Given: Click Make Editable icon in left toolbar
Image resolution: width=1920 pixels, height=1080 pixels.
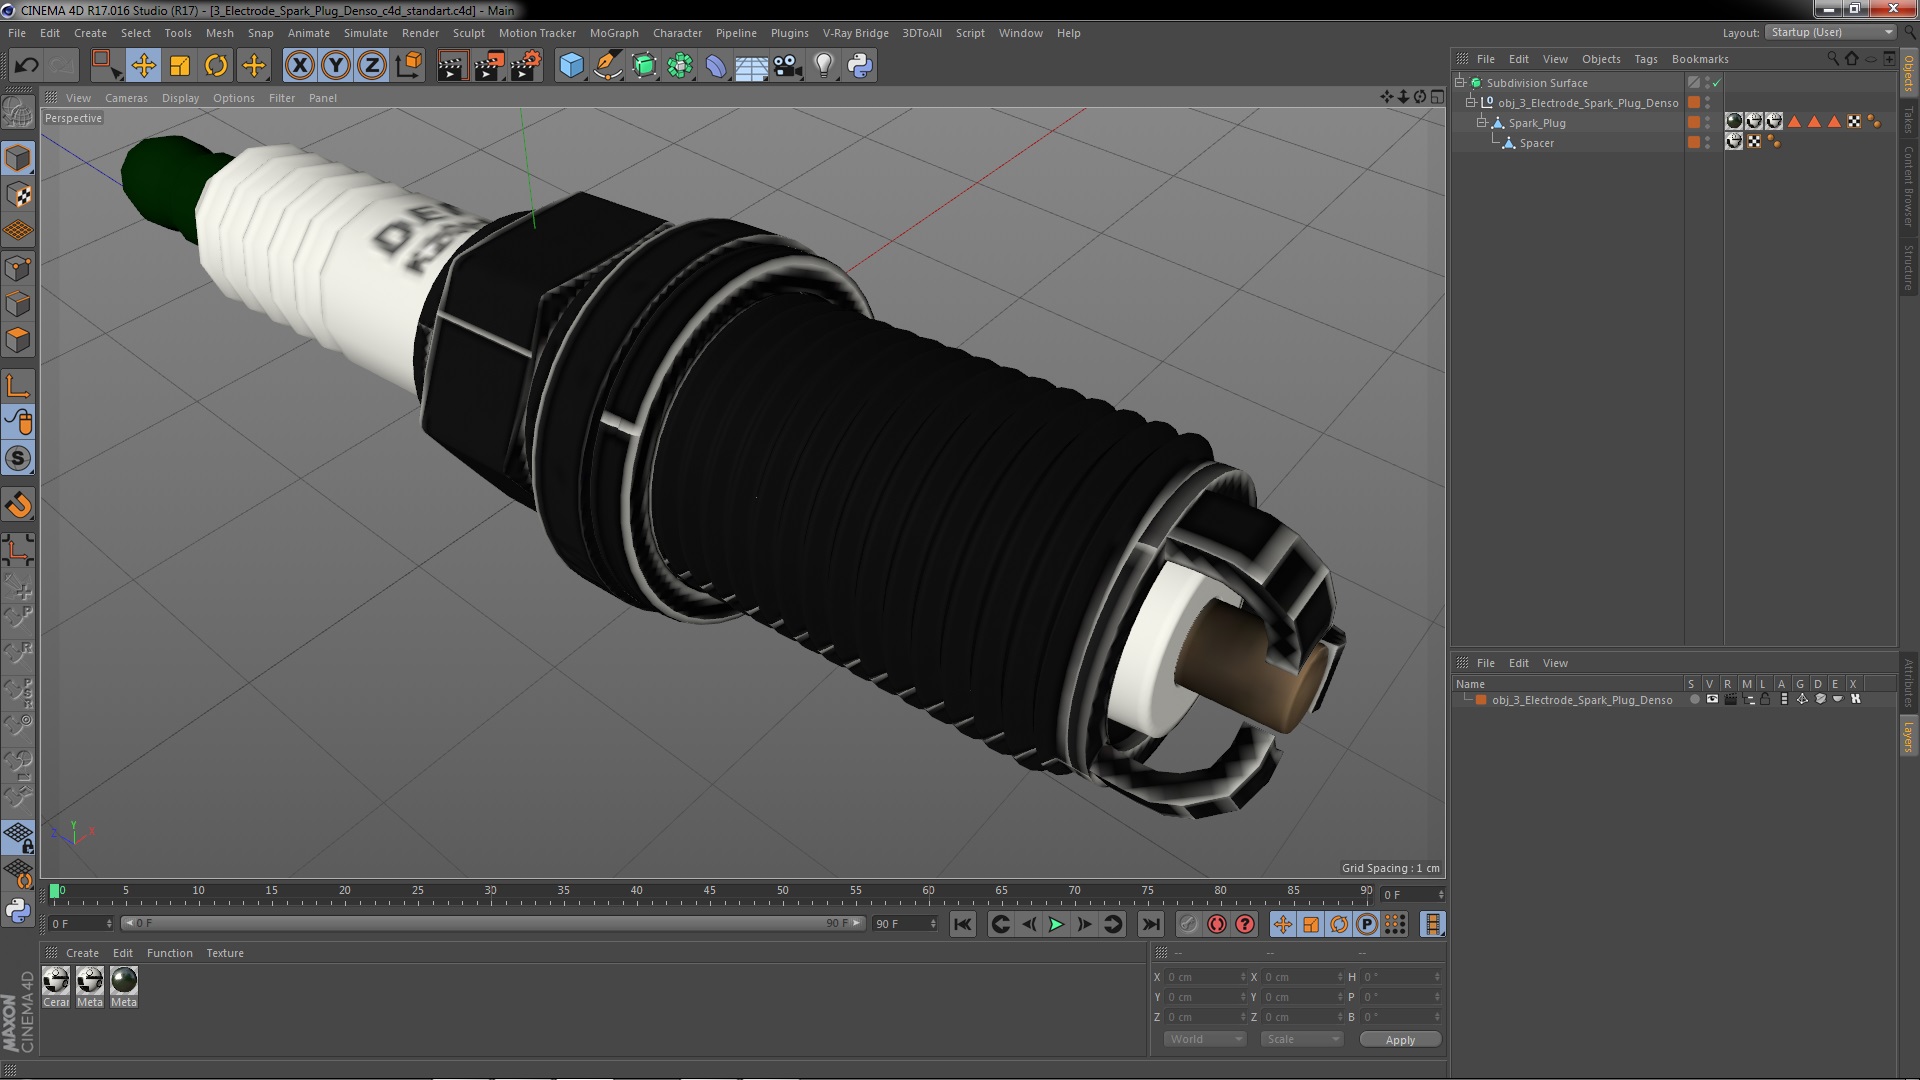Looking at the screenshot, I should pyautogui.click(x=18, y=112).
